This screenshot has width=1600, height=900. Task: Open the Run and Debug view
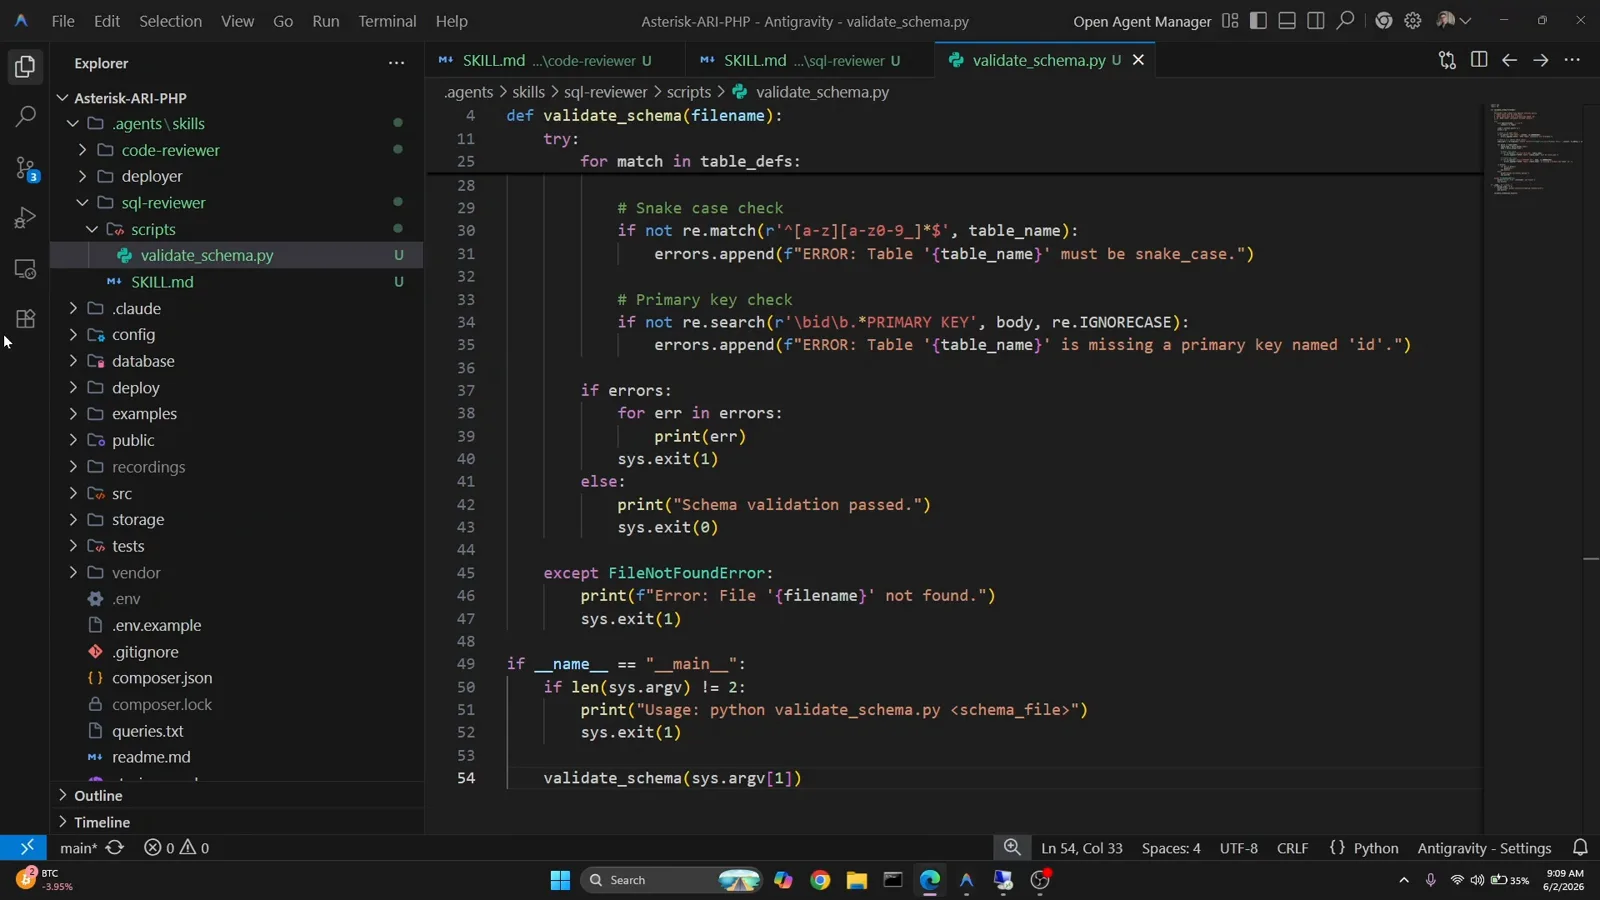[25, 218]
